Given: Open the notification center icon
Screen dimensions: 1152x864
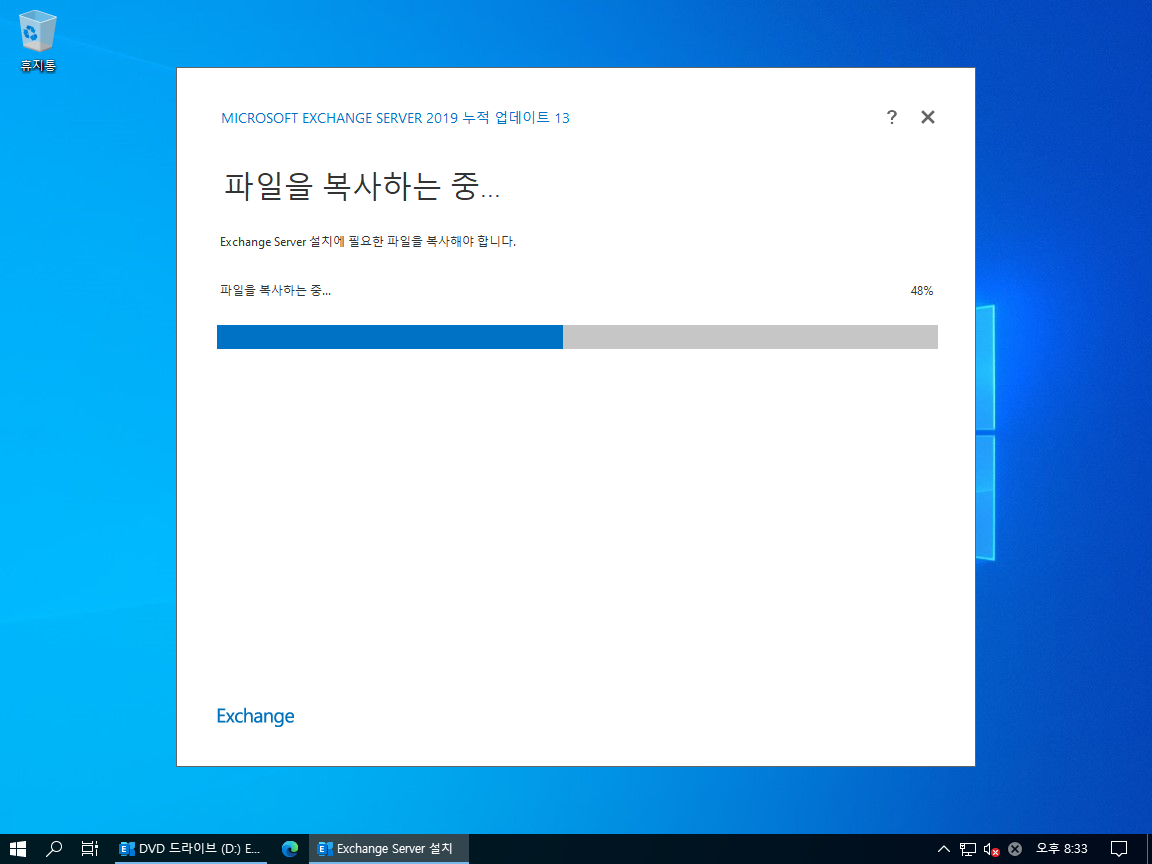Looking at the screenshot, I should pyautogui.click(x=1119, y=849).
